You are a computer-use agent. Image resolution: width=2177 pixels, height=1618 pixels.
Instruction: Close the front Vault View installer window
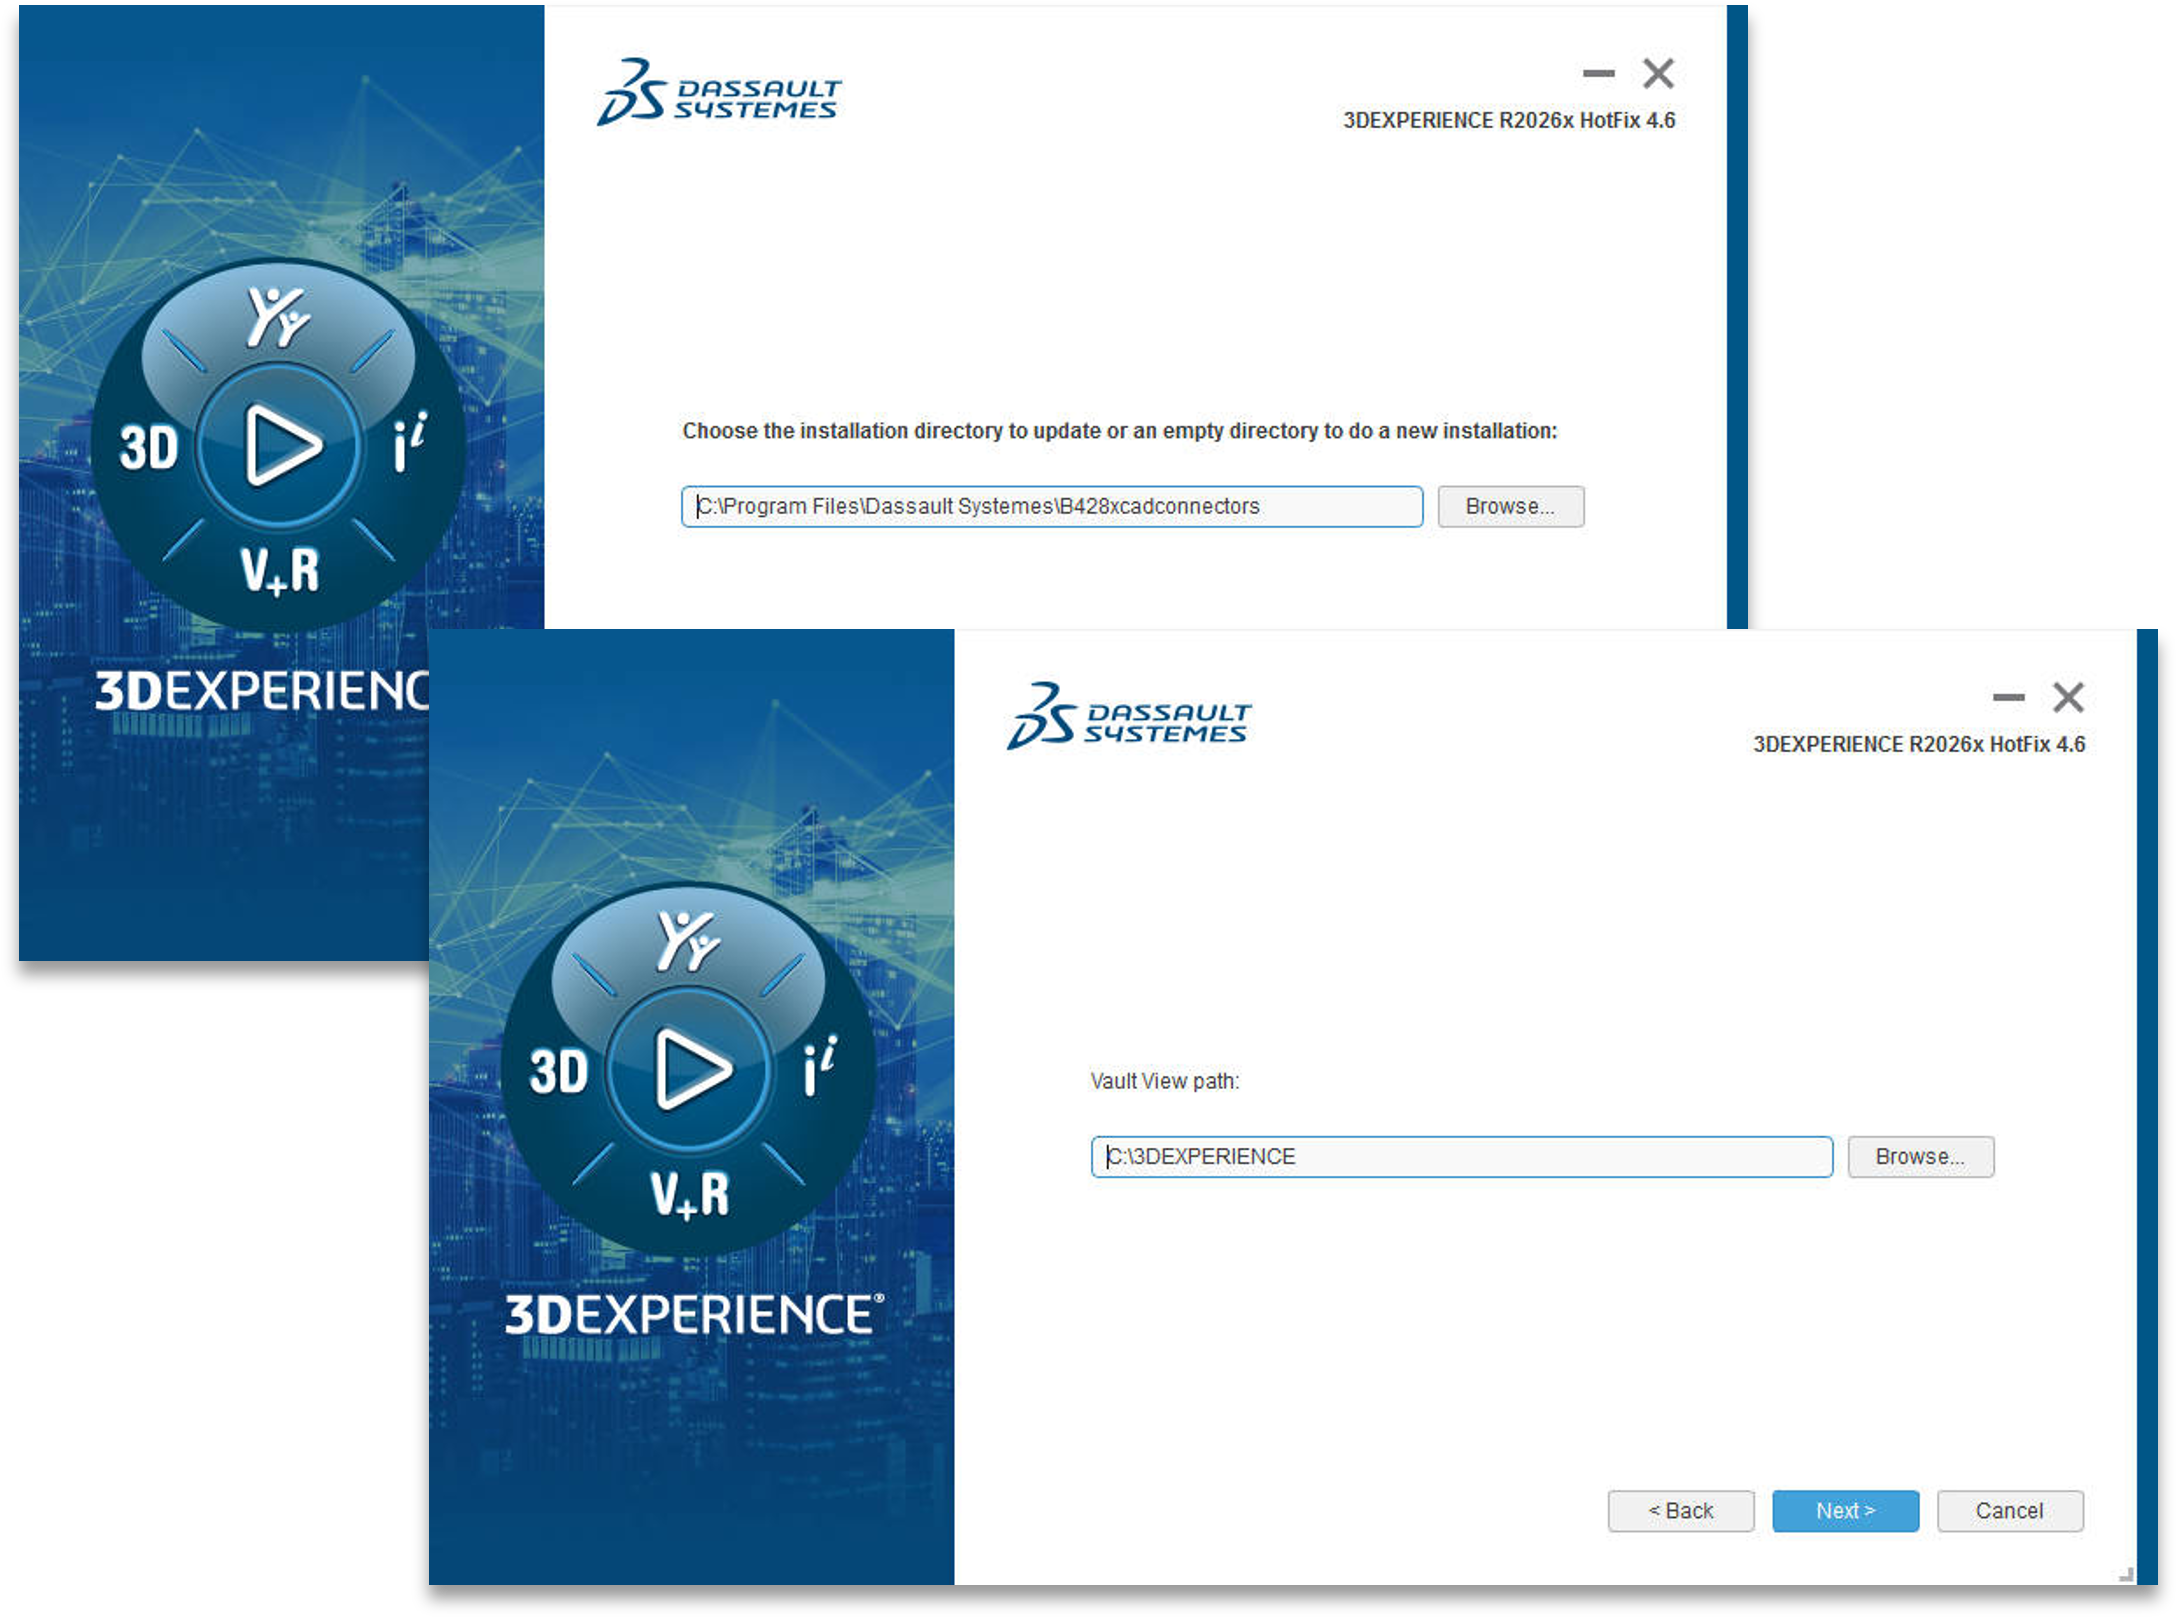2068,697
